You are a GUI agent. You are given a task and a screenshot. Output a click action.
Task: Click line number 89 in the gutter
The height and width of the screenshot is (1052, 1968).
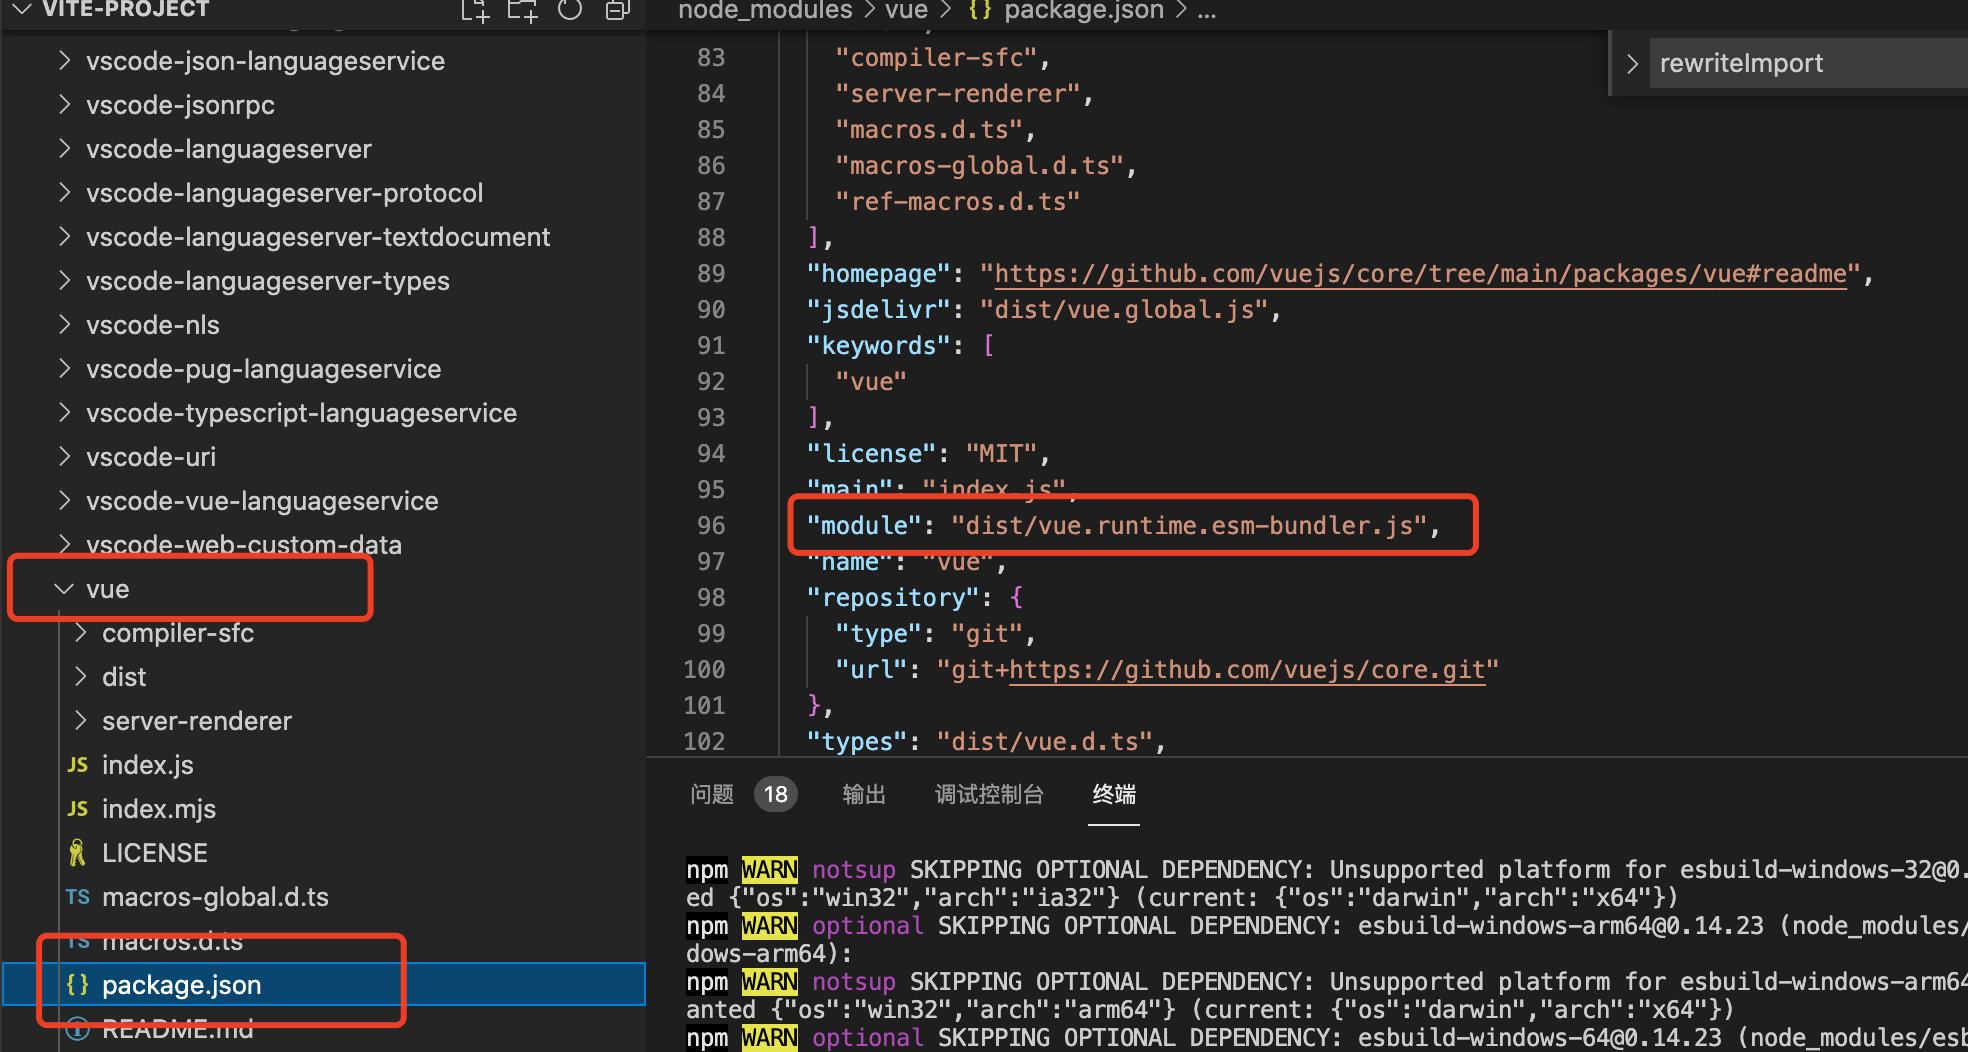711,274
